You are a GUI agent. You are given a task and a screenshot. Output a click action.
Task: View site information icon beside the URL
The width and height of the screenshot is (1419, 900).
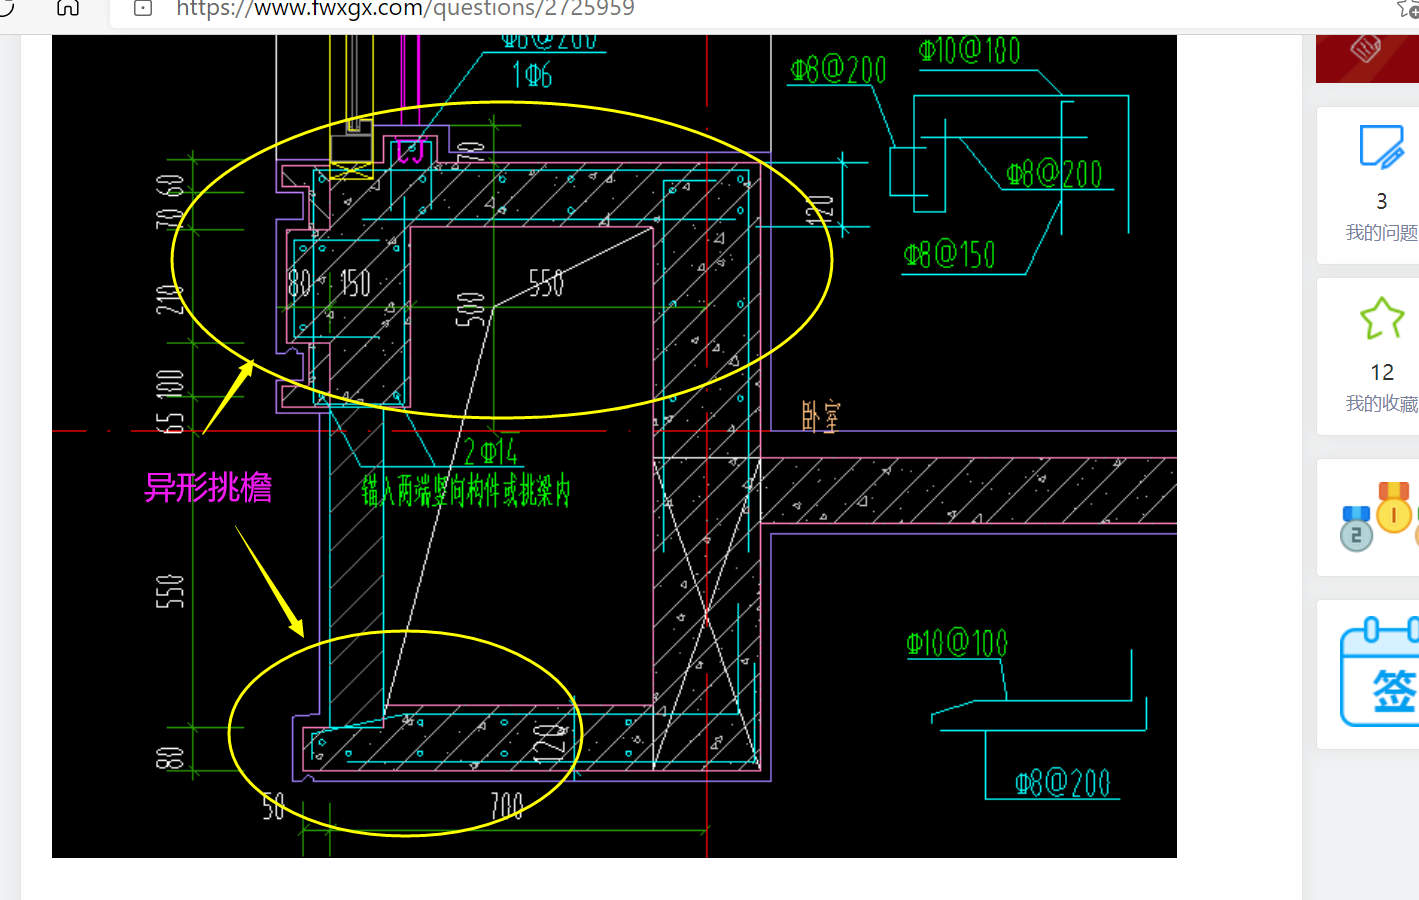pos(143,8)
